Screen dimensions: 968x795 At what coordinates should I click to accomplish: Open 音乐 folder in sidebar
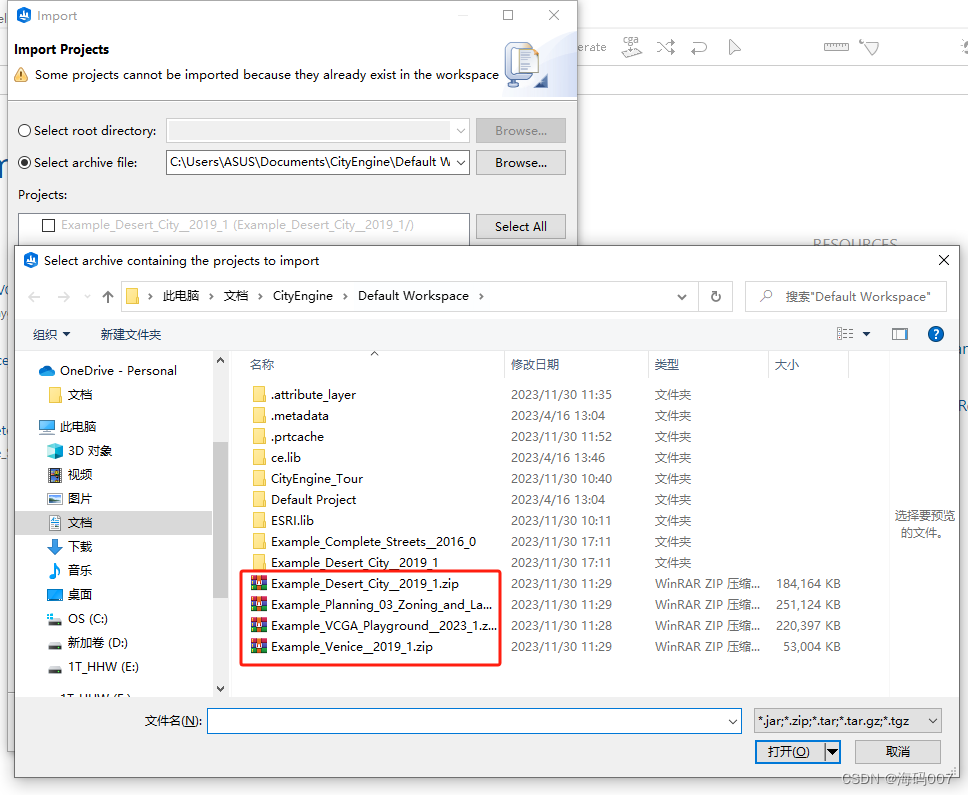tap(70, 570)
